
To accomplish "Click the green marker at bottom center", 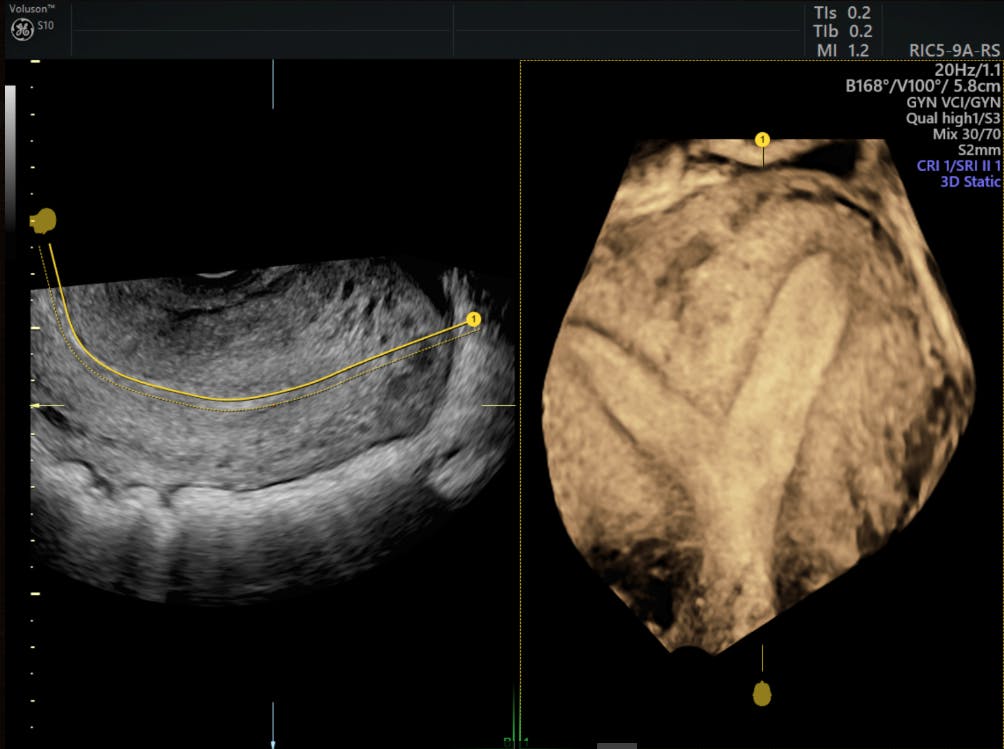I will tap(517, 722).
